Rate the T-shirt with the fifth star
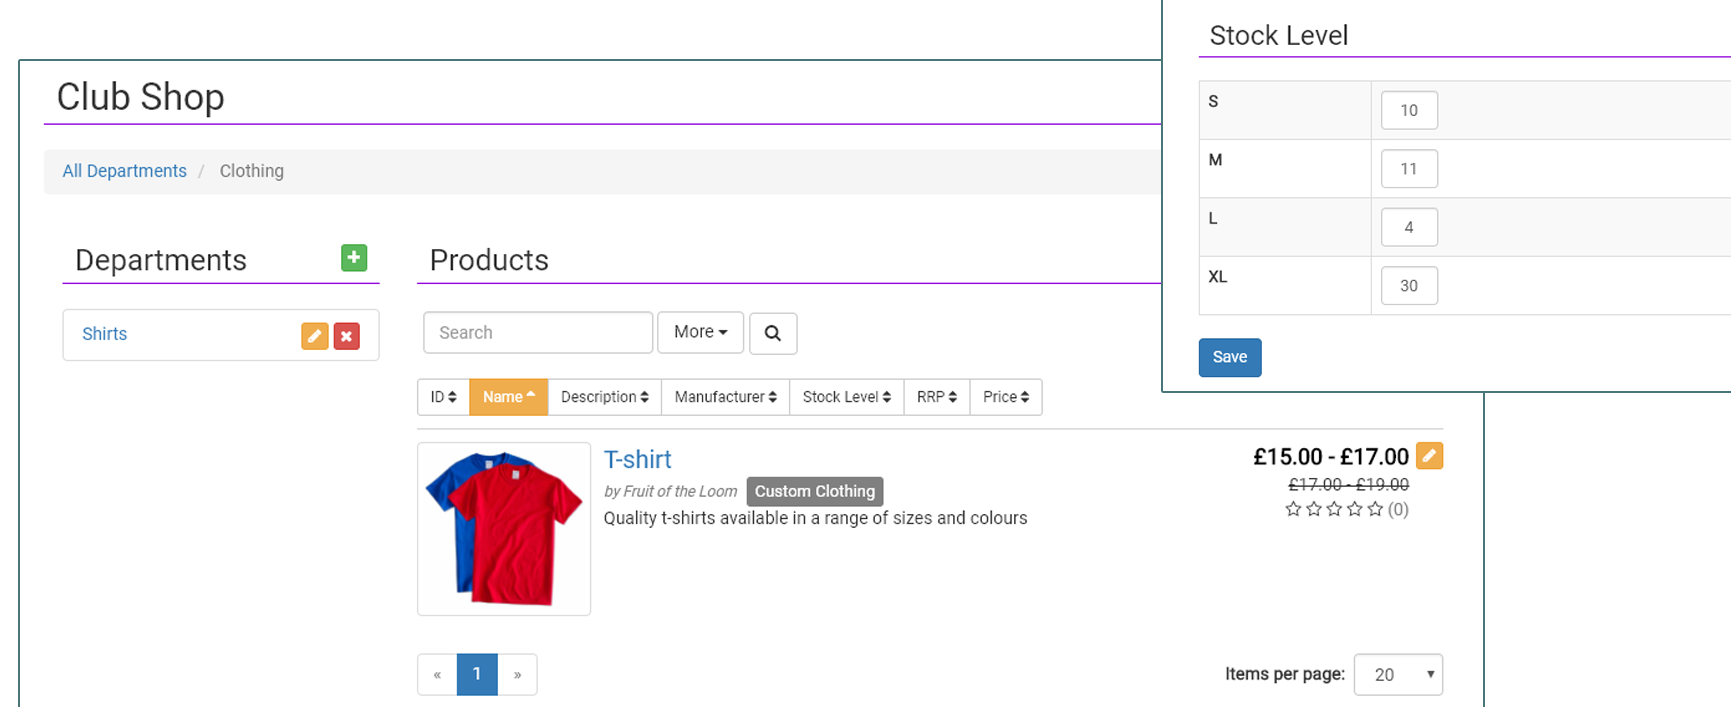Viewport: 1731px width, 707px height. 1375,509
